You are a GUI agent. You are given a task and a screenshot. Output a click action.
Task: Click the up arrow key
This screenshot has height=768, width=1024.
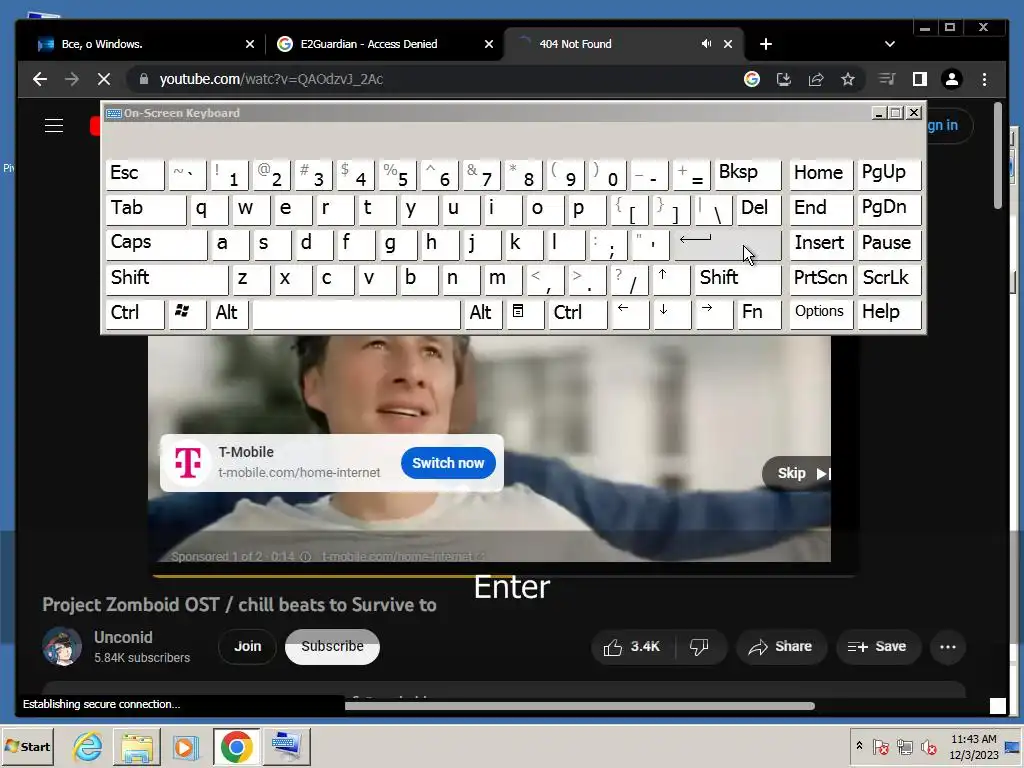point(671,279)
